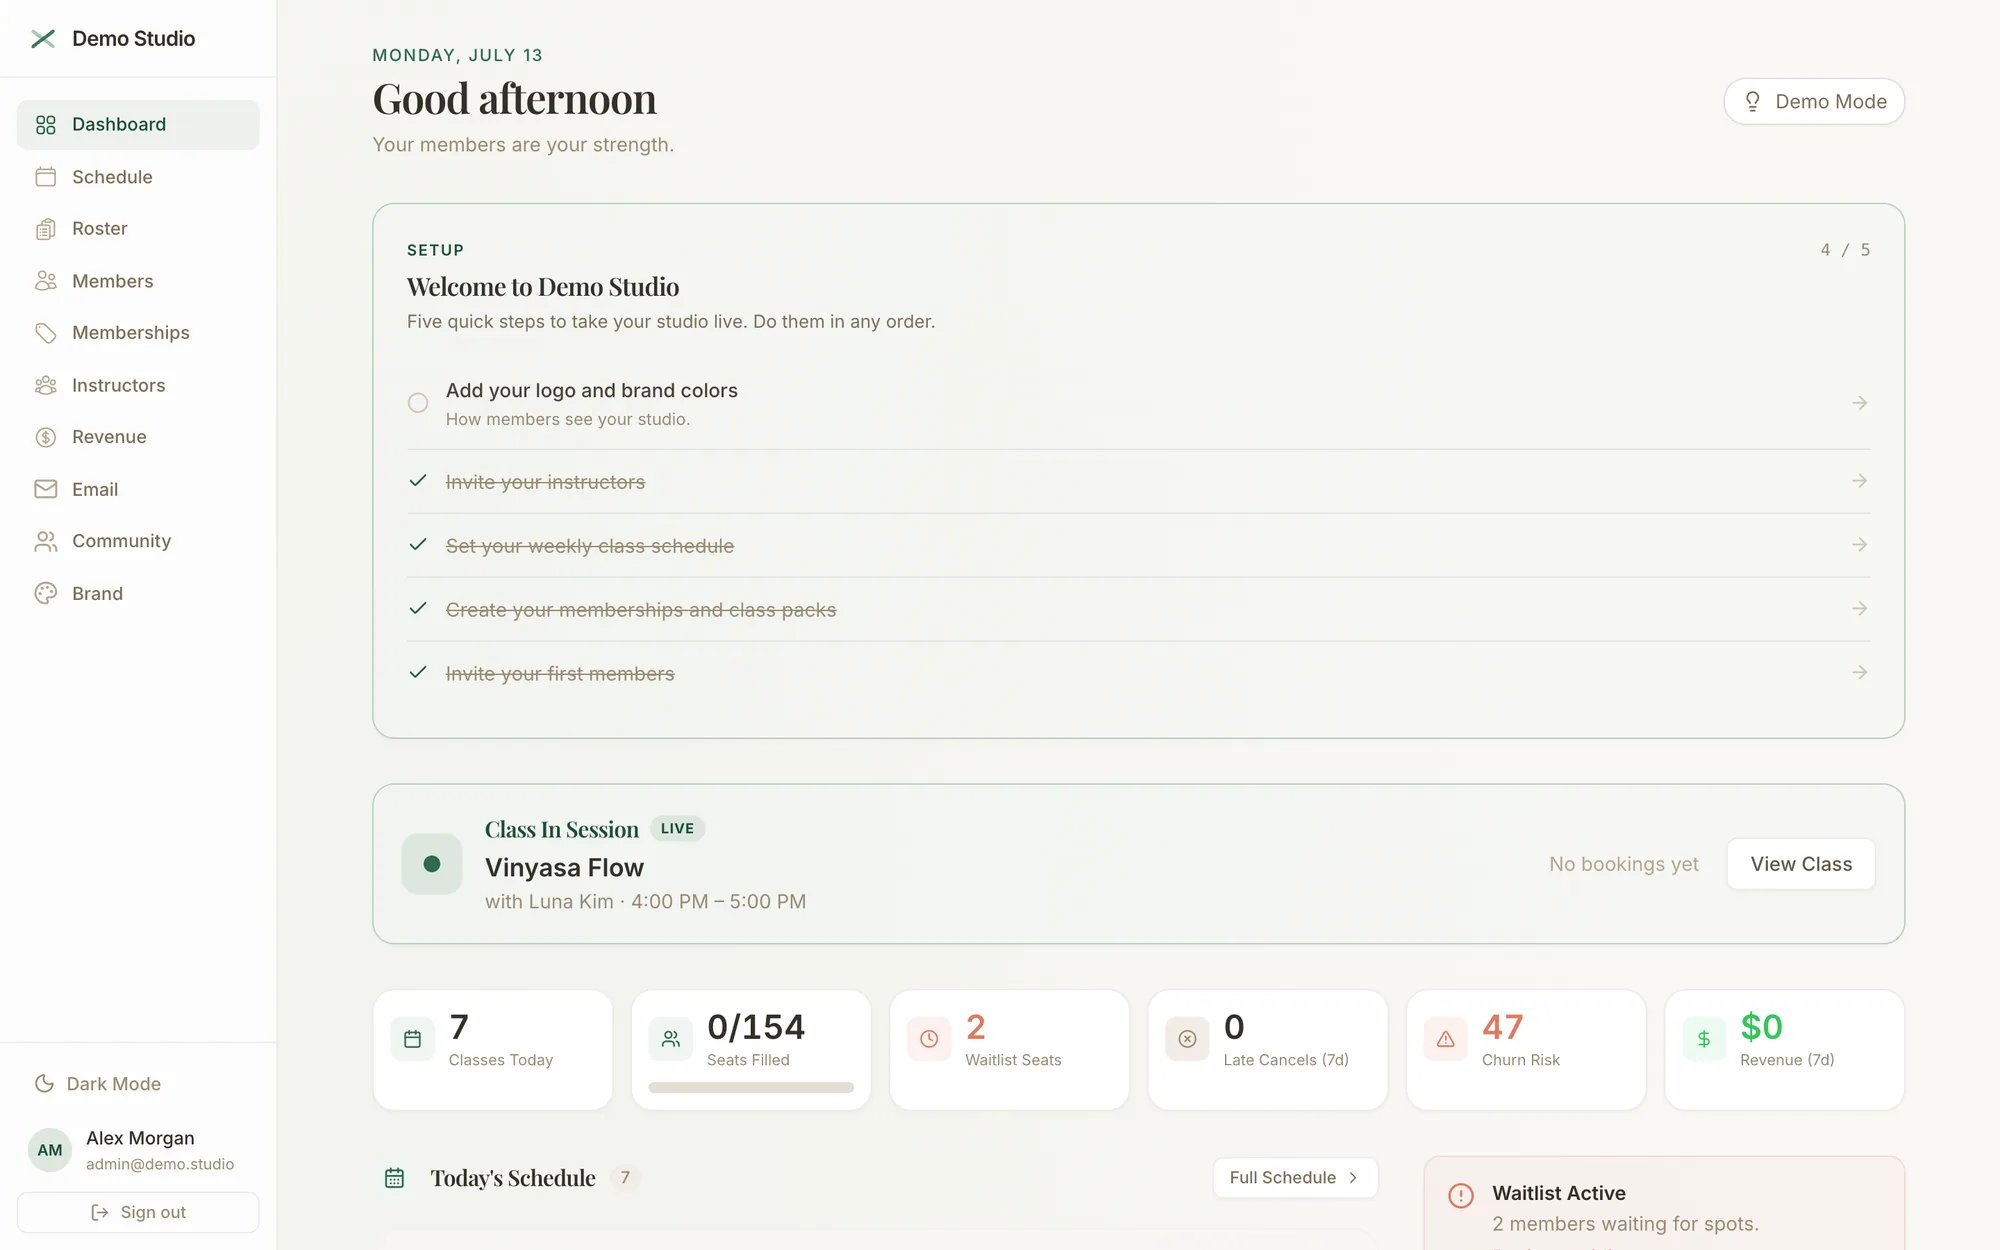
Task: Click the Today's Schedule calendar icon
Action: [395, 1178]
